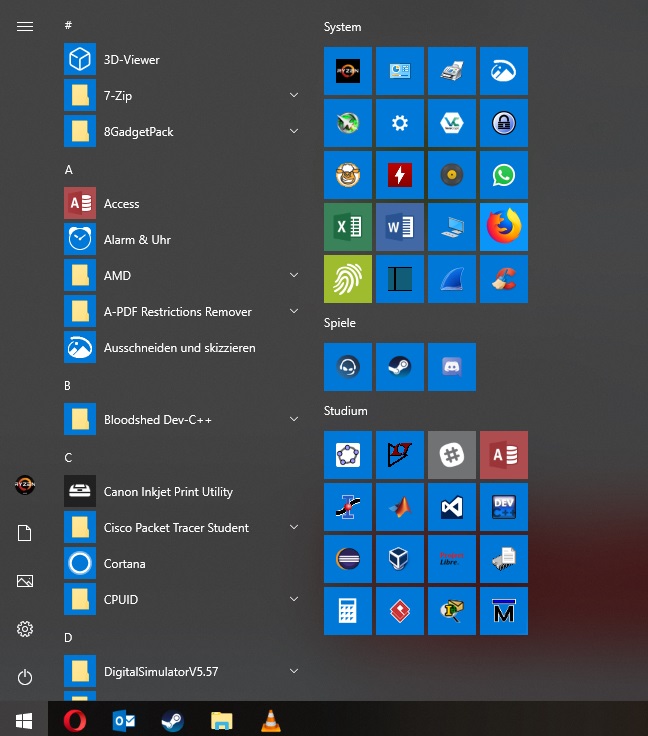Expand the CPUID folder
This screenshot has width=648, height=736.
tap(294, 599)
